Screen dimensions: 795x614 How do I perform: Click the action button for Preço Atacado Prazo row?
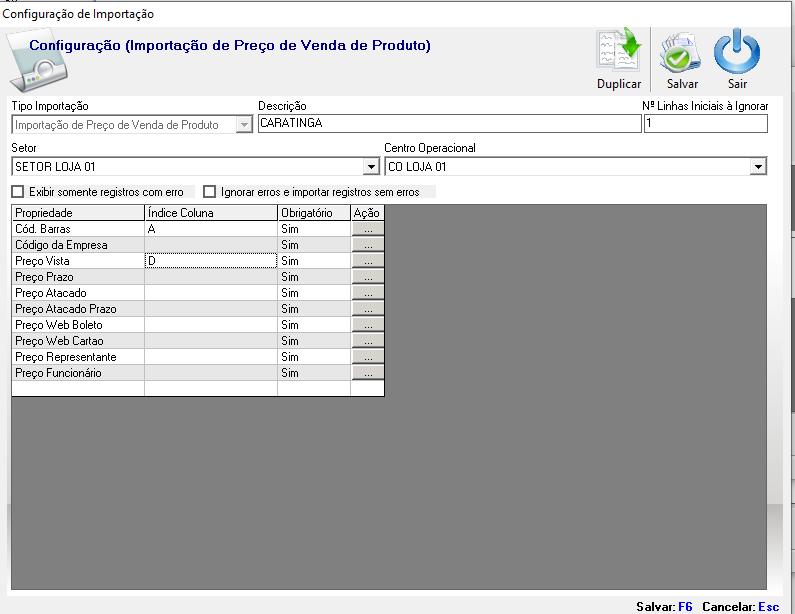pos(368,308)
